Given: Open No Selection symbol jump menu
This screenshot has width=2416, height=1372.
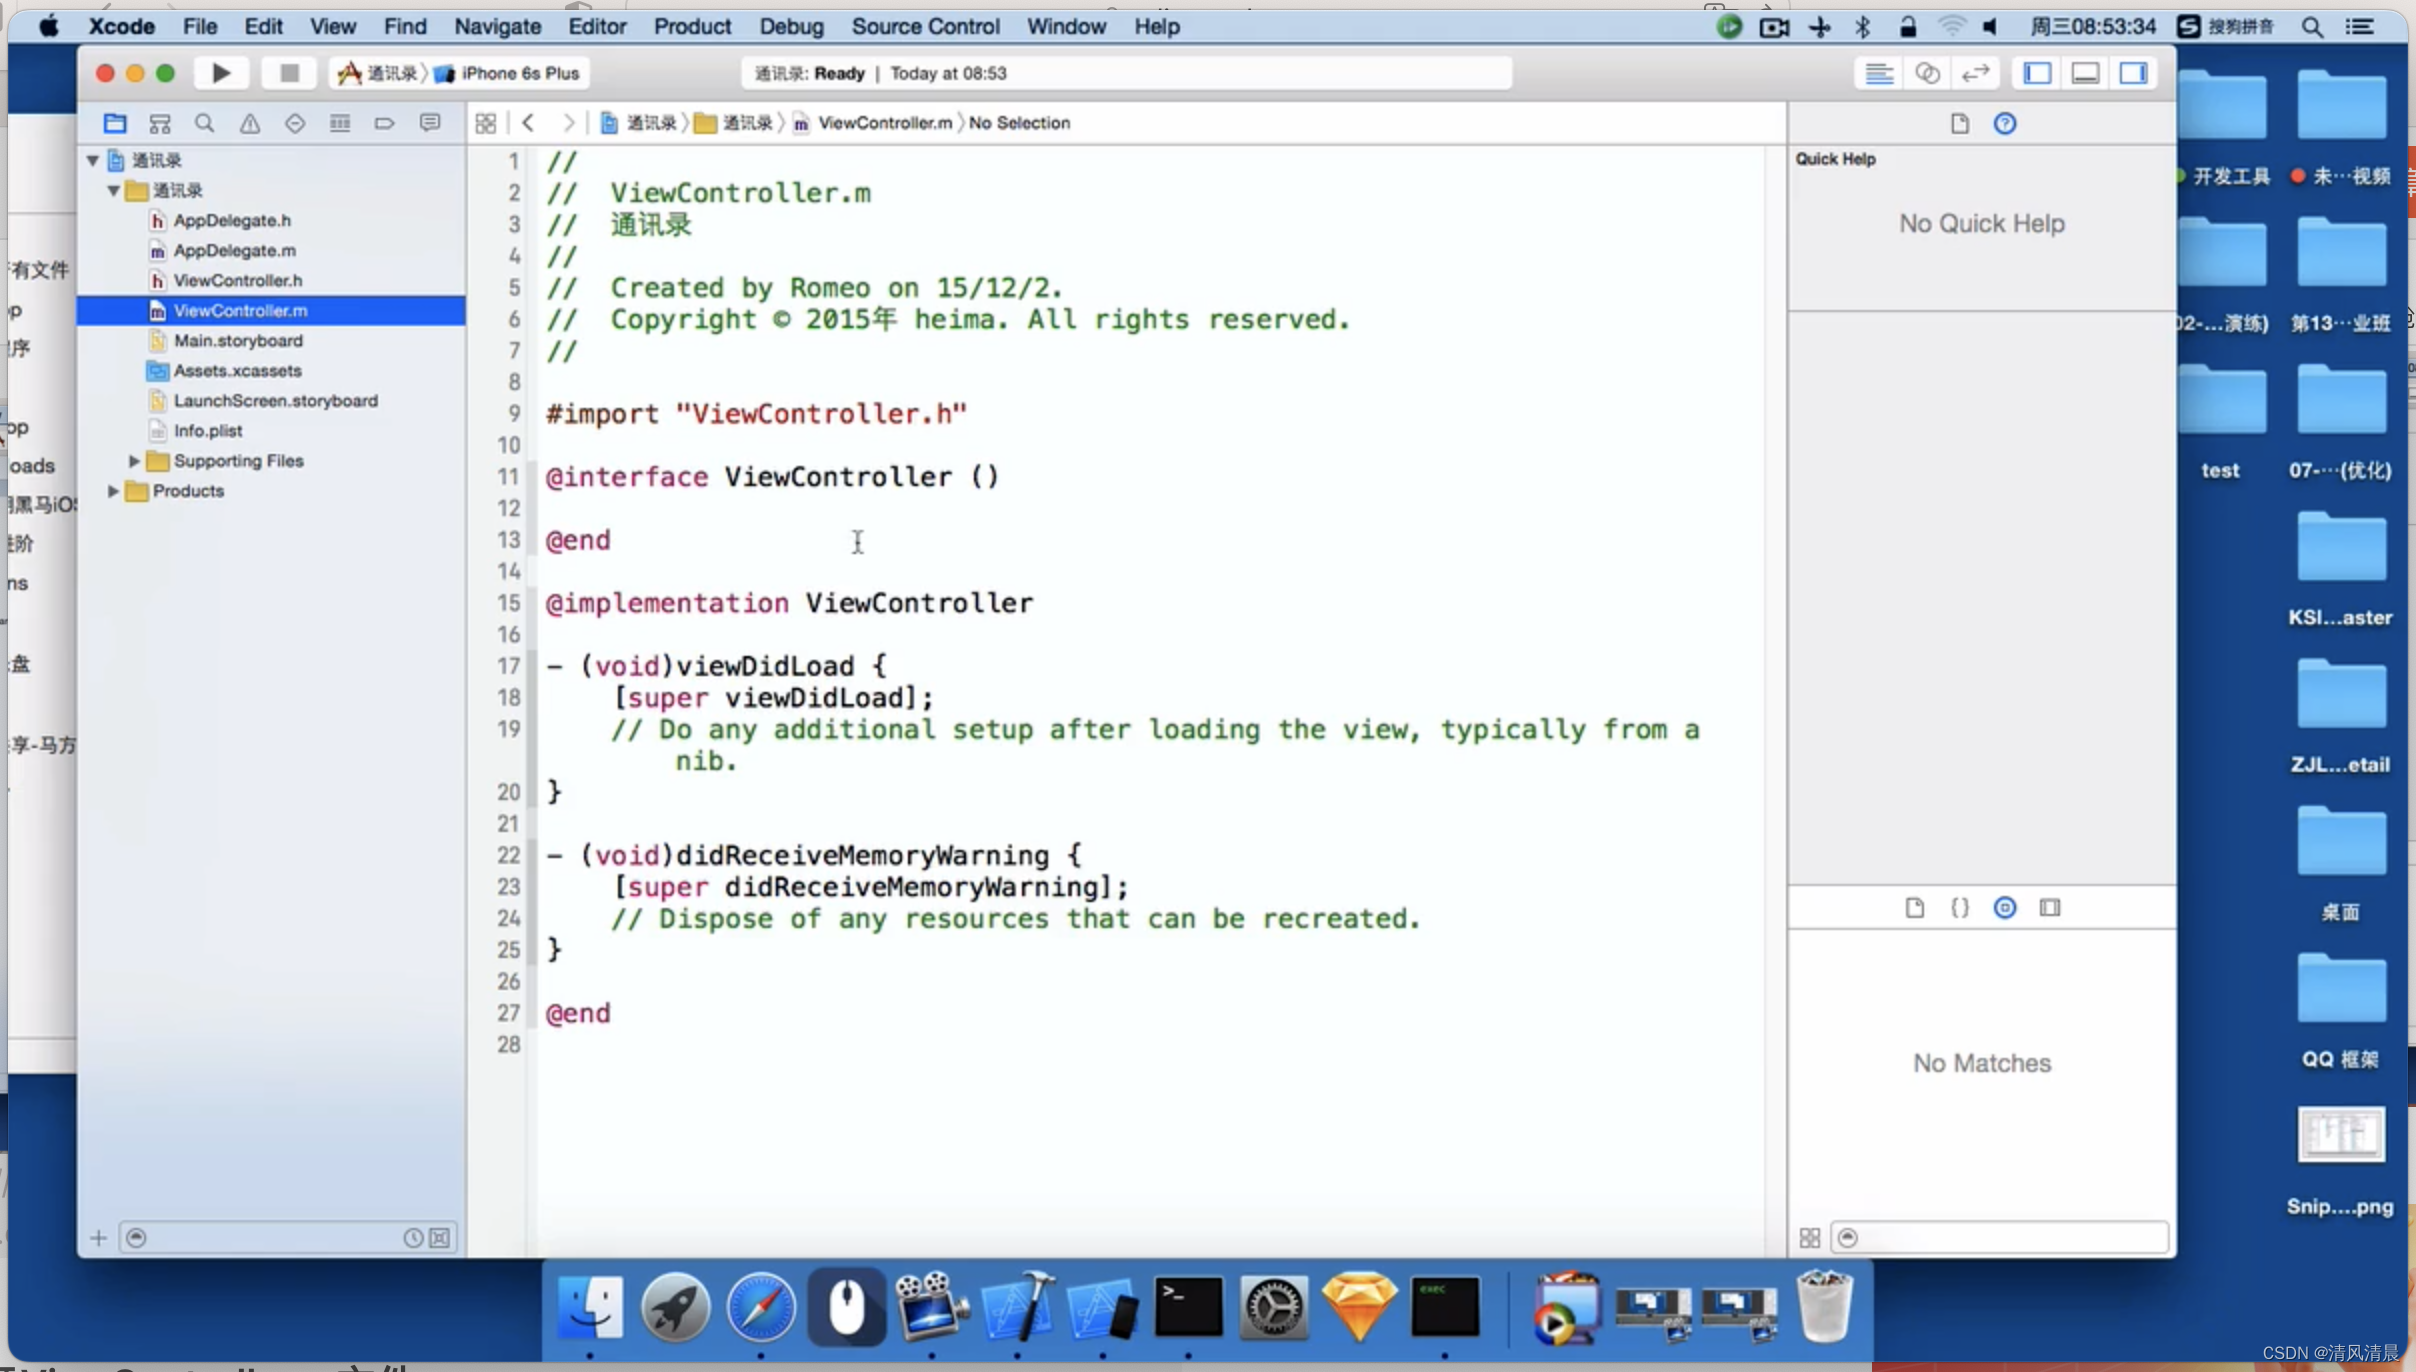Looking at the screenshot, I should coord(1019,123).
